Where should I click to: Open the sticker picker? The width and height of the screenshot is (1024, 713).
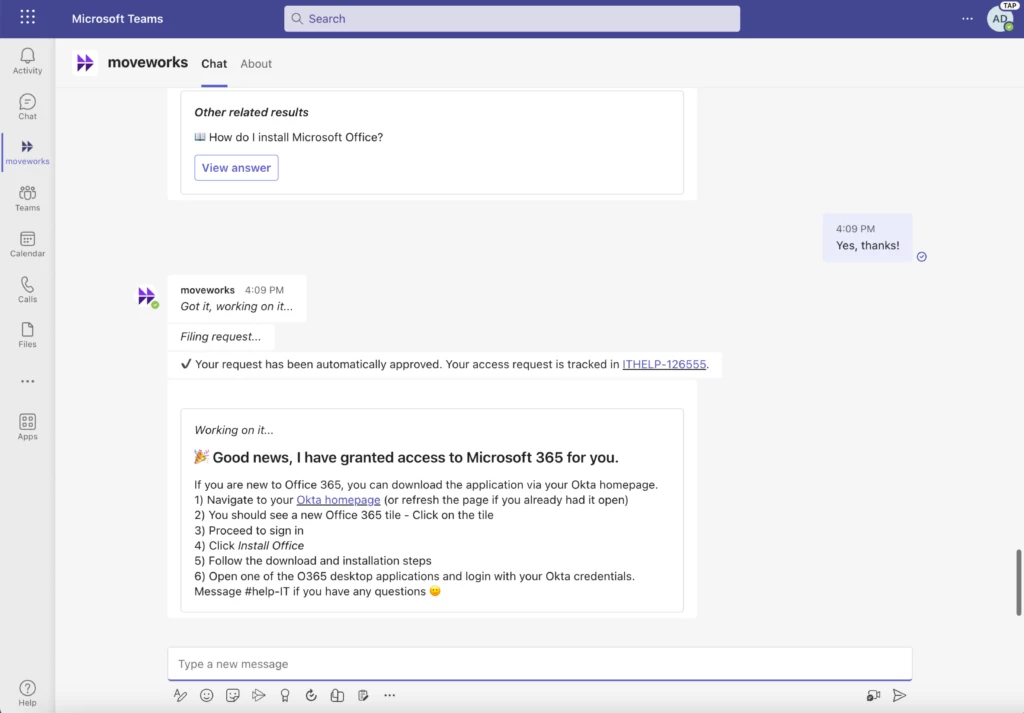click(x=232, y=695)
